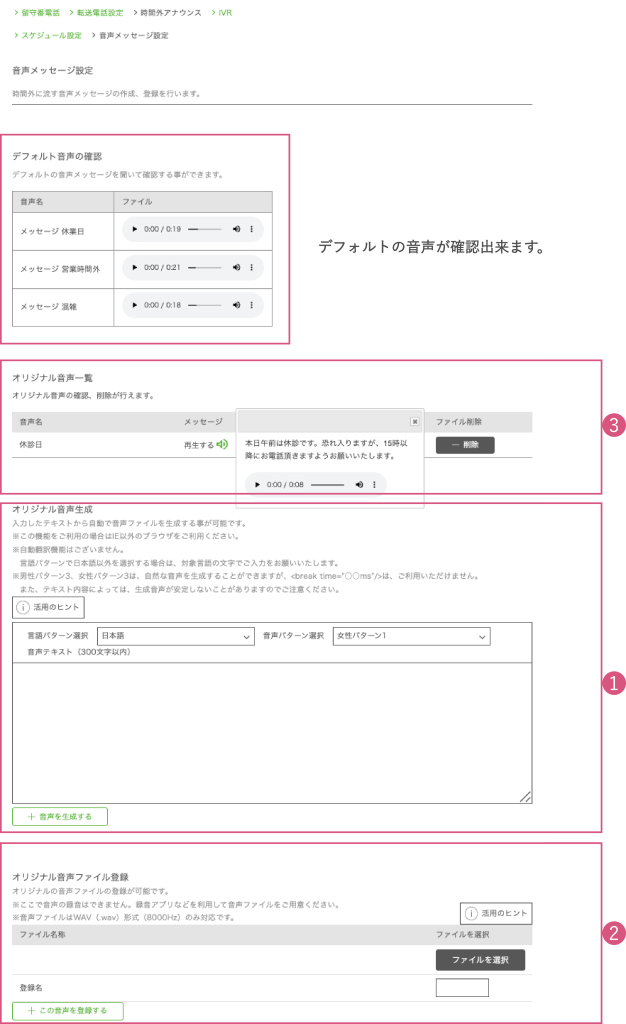Seek in the メッセージ 休業日 audio progress bar
Image resolution: width=626 pixels, height=1024 pixels.
pyautogui.click(x=205, y=229)
